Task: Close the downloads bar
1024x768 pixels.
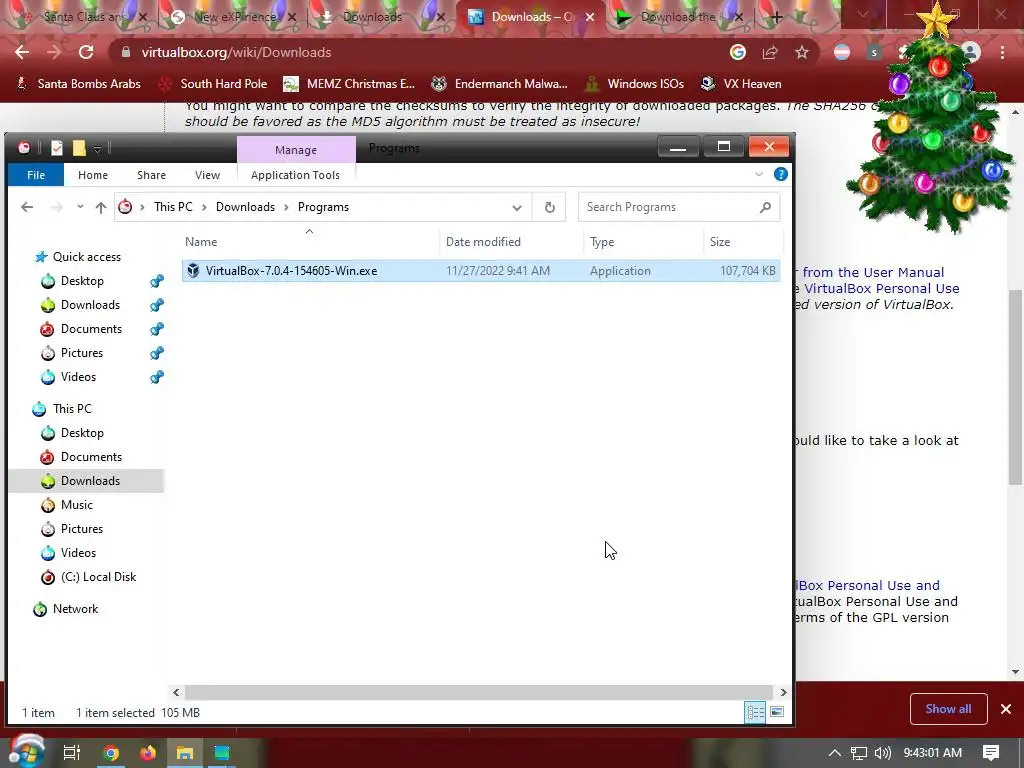Action: click(x=1006, y=709)
